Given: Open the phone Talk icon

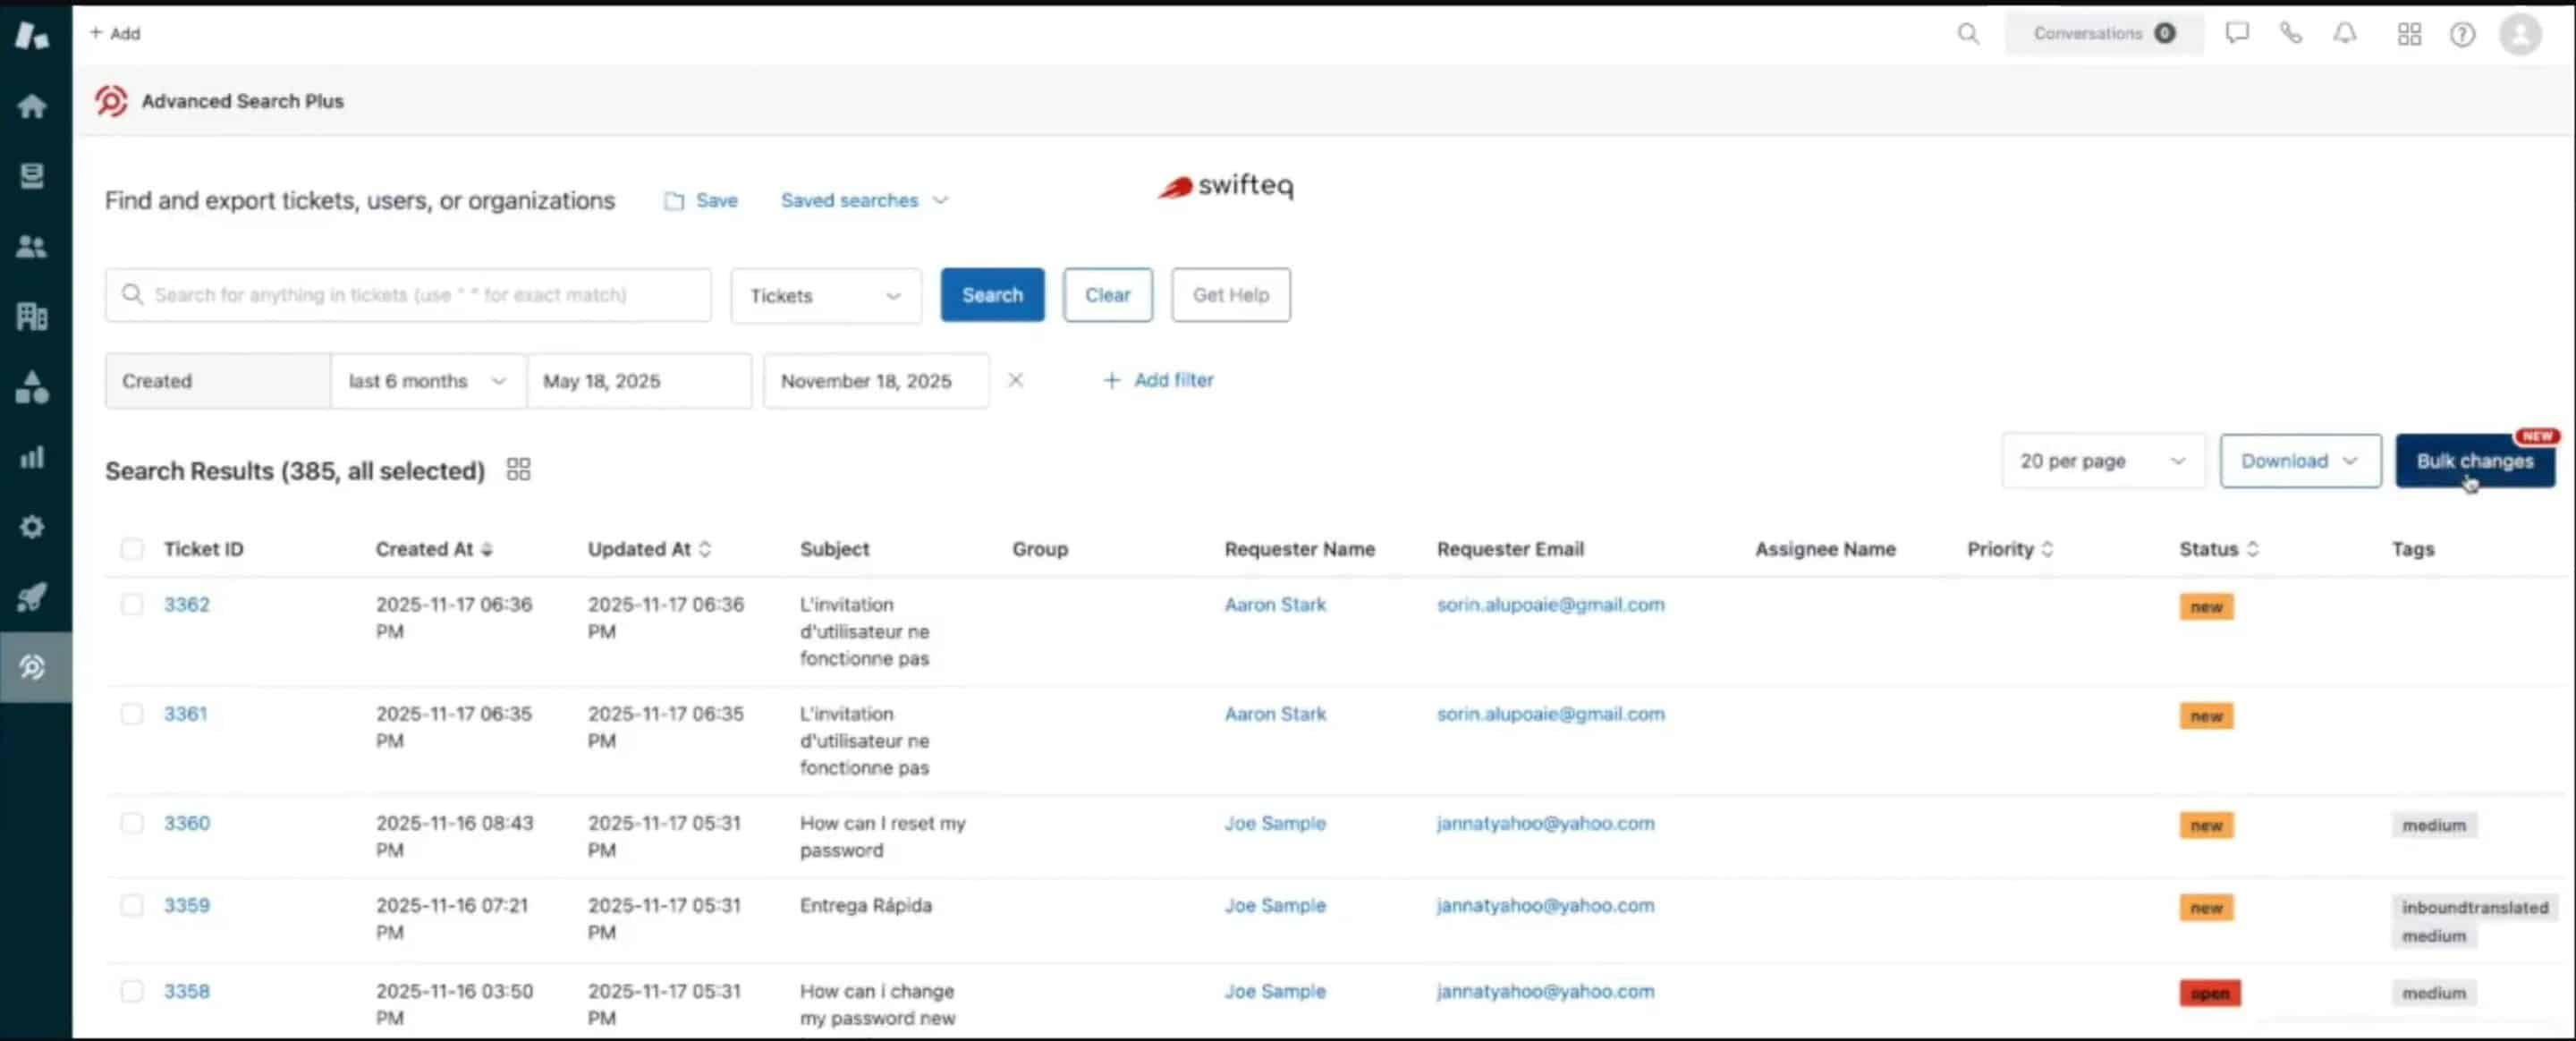Looking at the screenshot, I should click(x=2290, y=34).
